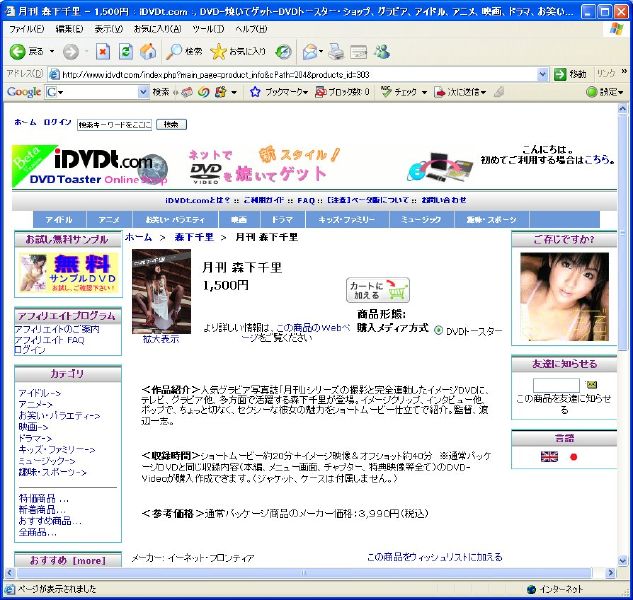Click the friend email input field
The height and width of the screenshot is (600, 633).
[x=556, y=384]
